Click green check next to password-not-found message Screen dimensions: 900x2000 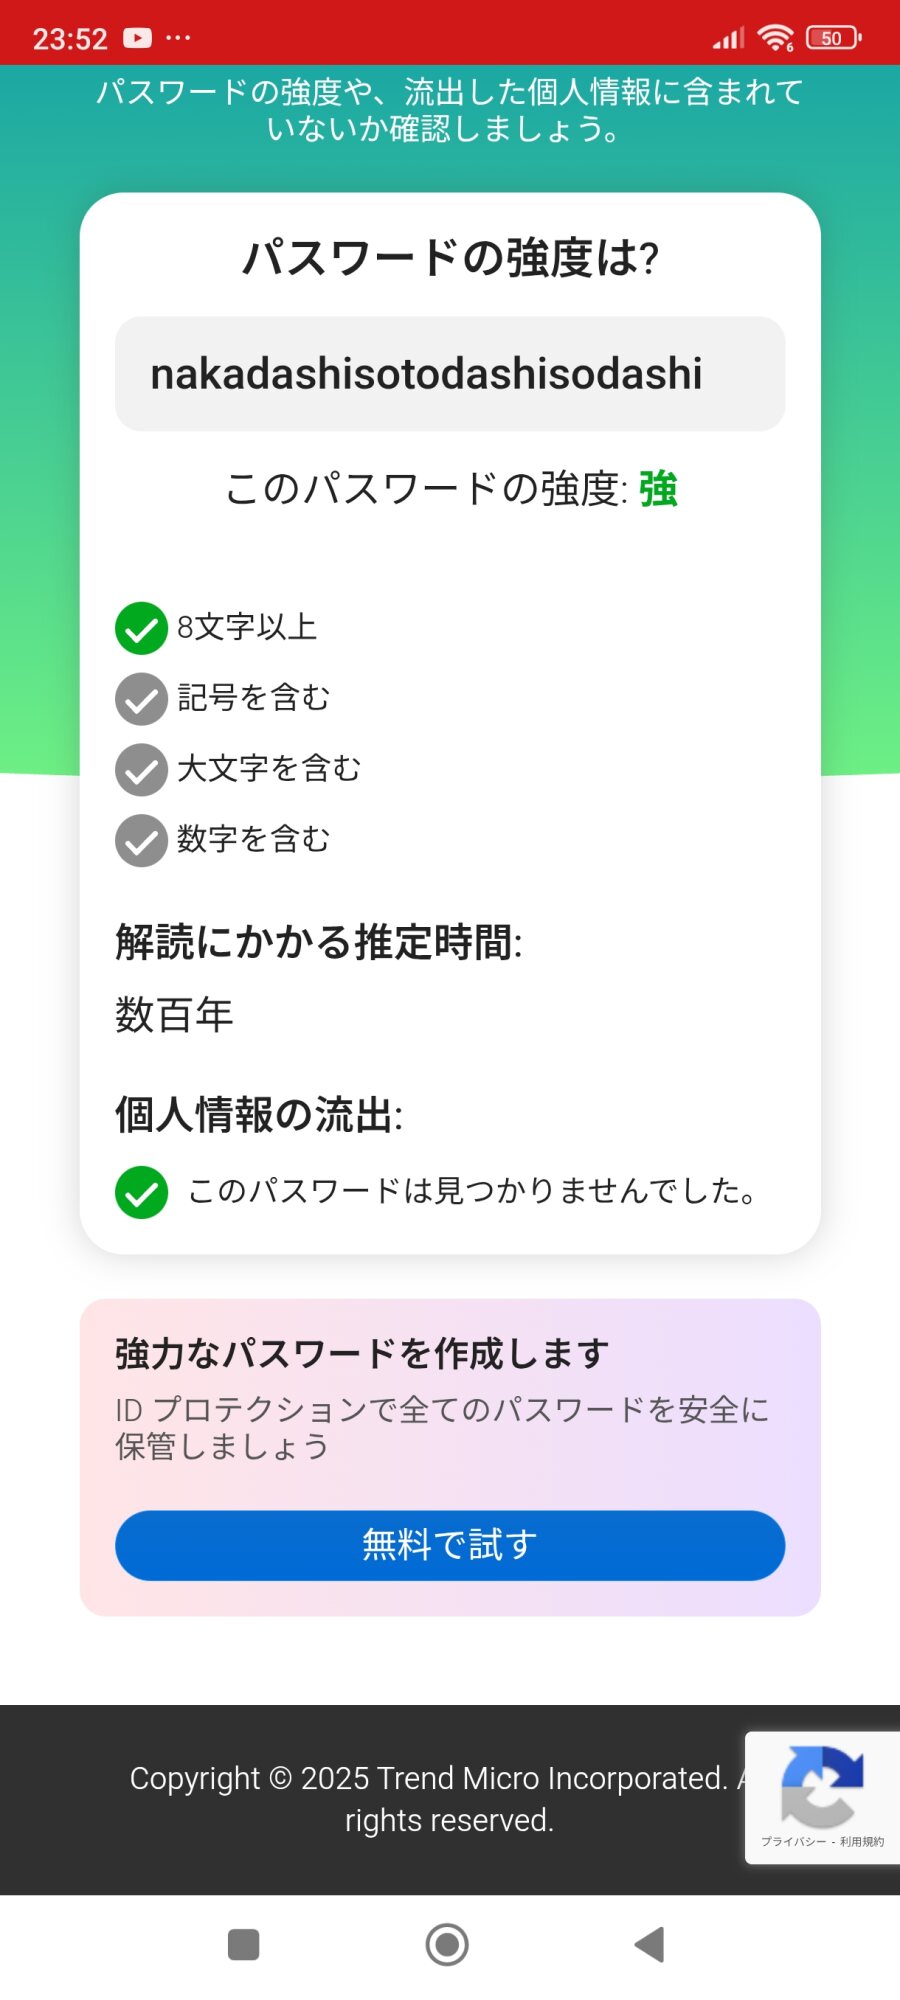(141, 1192)
